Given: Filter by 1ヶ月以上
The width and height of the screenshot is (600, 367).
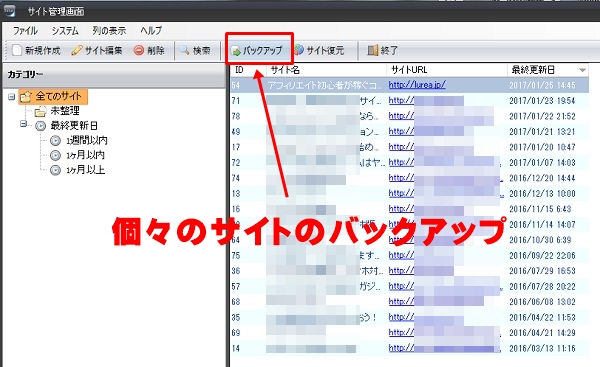Looking at the screenshot, I should click(x=85, y=170).
